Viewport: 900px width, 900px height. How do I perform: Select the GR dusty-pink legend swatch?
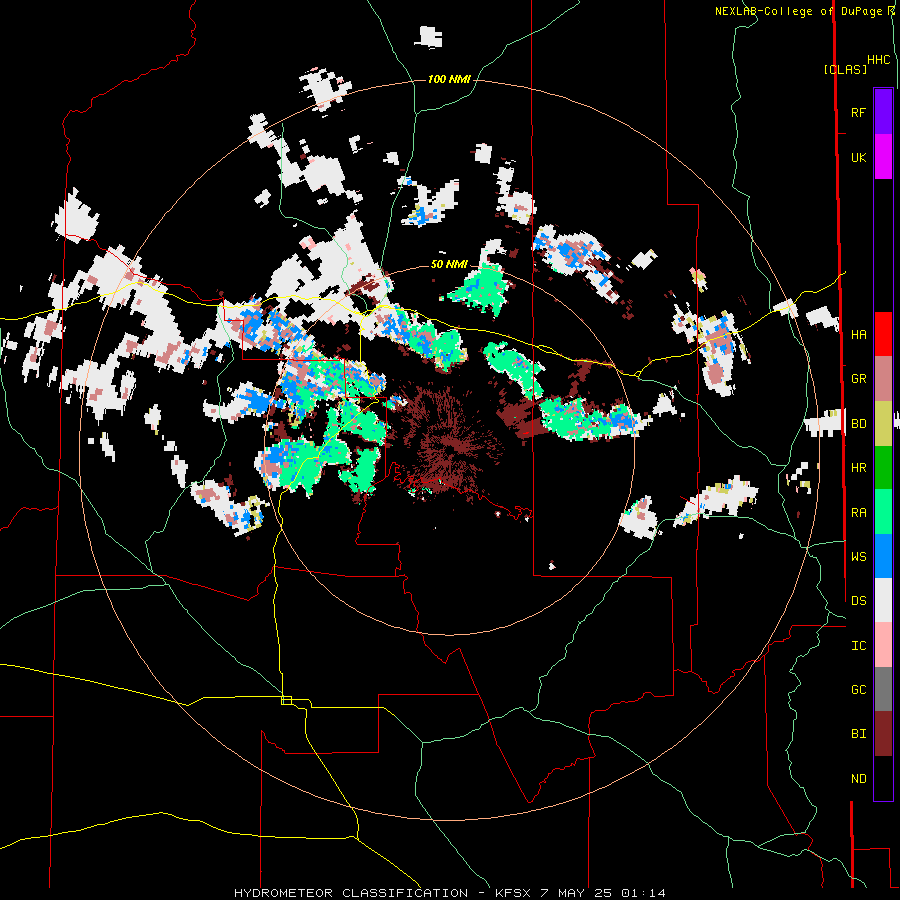pos(883,379)
